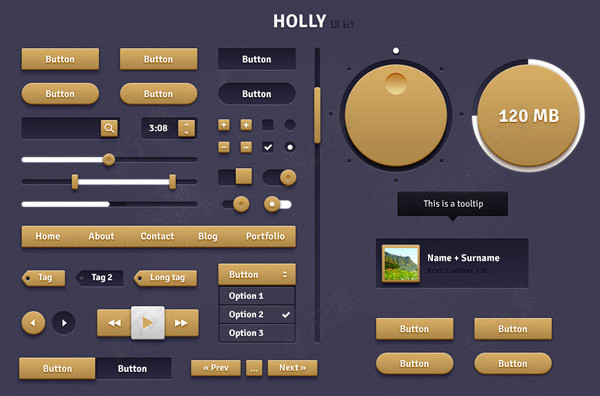Click the « Prev pagination button
Image resolution: width=600 pixels, height=396 pixels.
(216, 368)
